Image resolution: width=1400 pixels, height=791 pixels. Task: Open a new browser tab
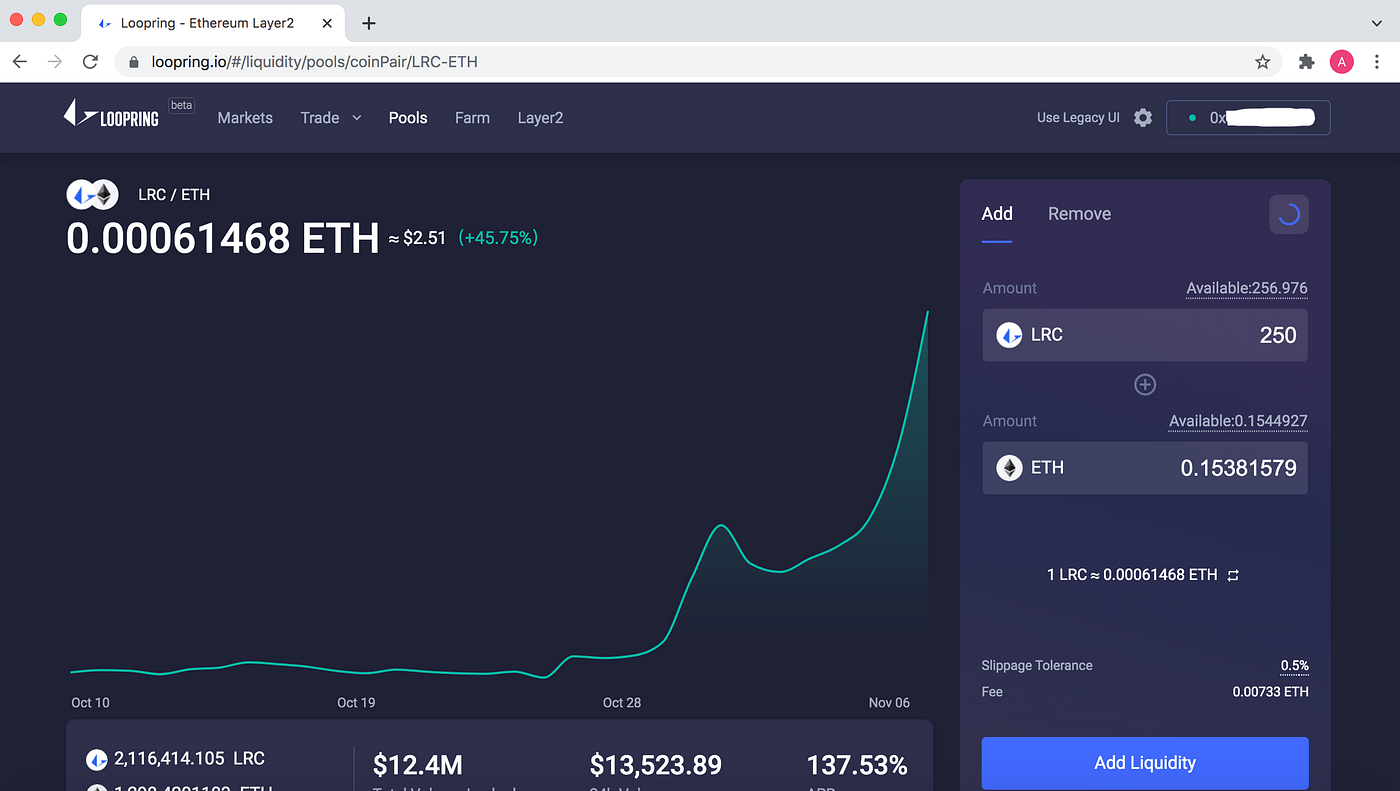[x=369, y=22]
